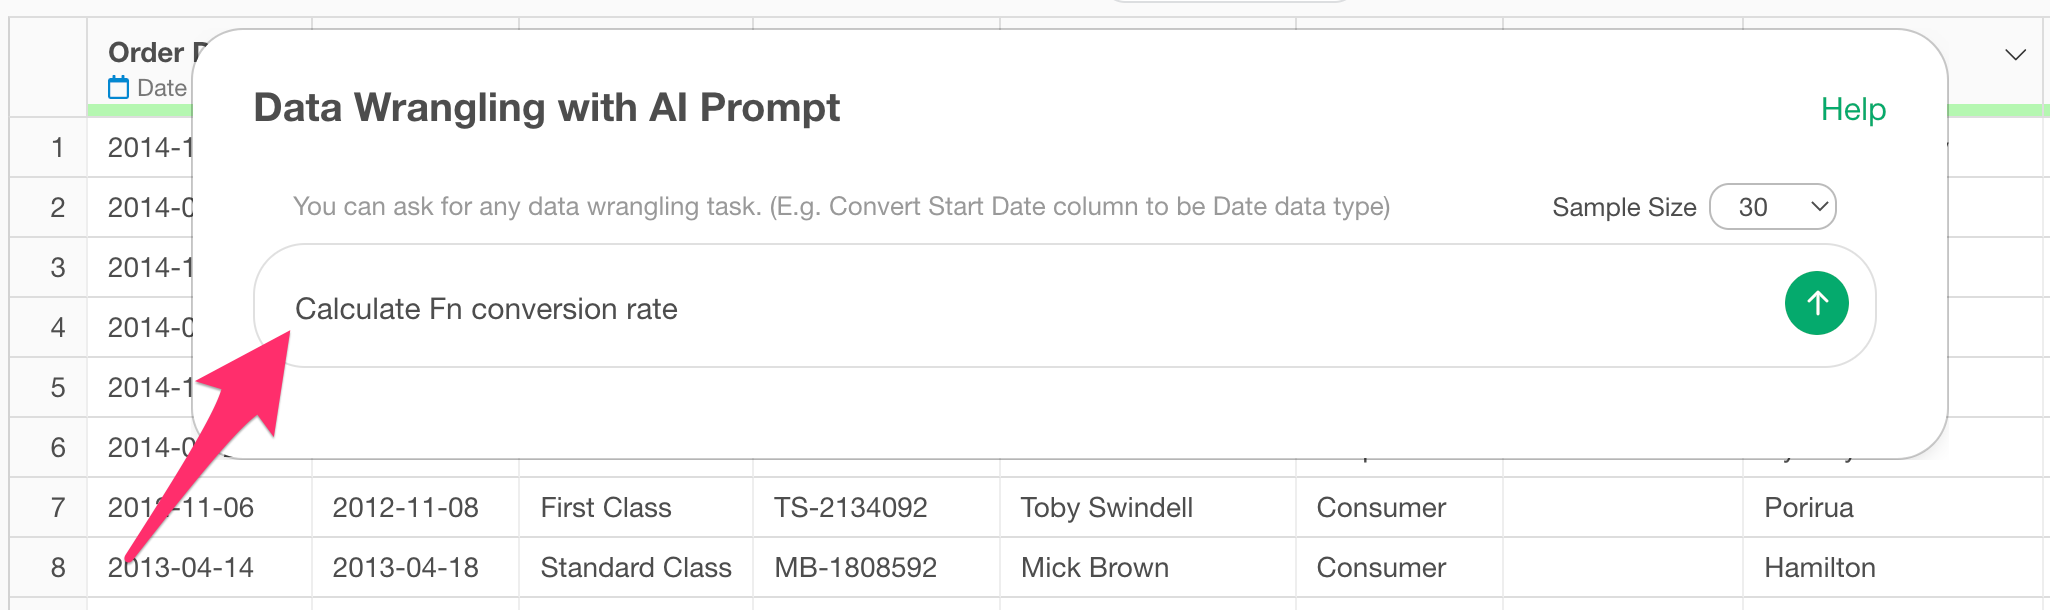Open the Sample Size dropdown
This screenshot has width=2050, height=610.
pos(1772,207)
